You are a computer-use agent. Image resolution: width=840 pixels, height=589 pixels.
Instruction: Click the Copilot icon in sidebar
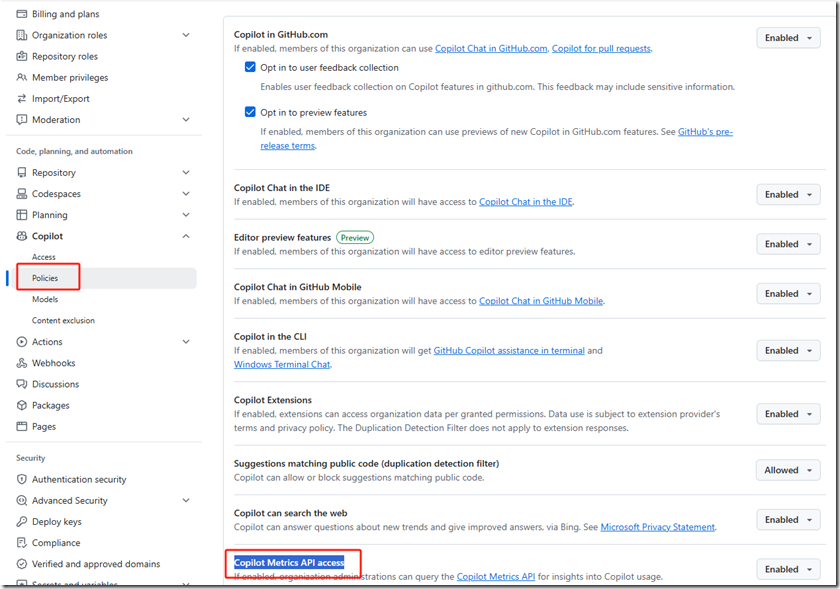tap(21, 236)
